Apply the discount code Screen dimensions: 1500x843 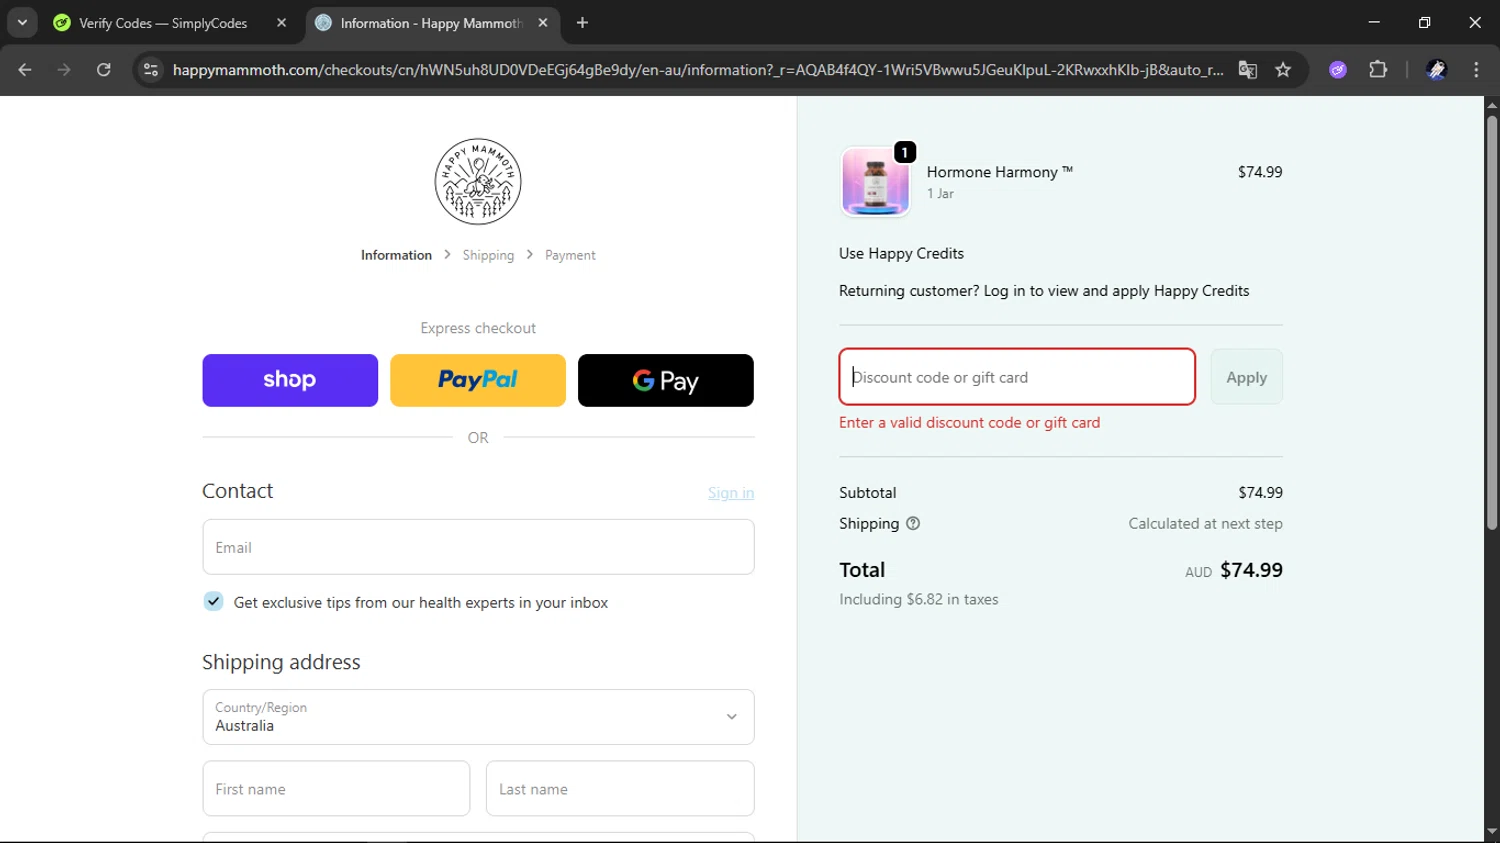point(1246,377)
